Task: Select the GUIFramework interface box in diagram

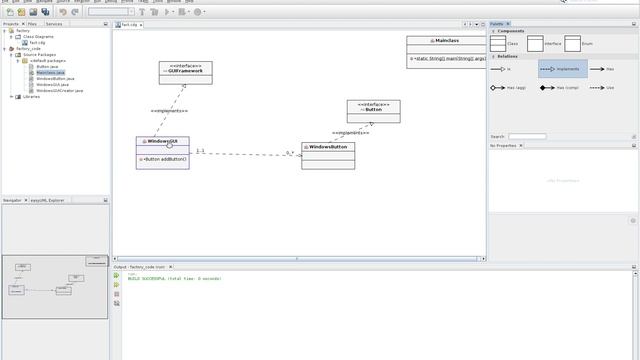Action: click(186, 73)
